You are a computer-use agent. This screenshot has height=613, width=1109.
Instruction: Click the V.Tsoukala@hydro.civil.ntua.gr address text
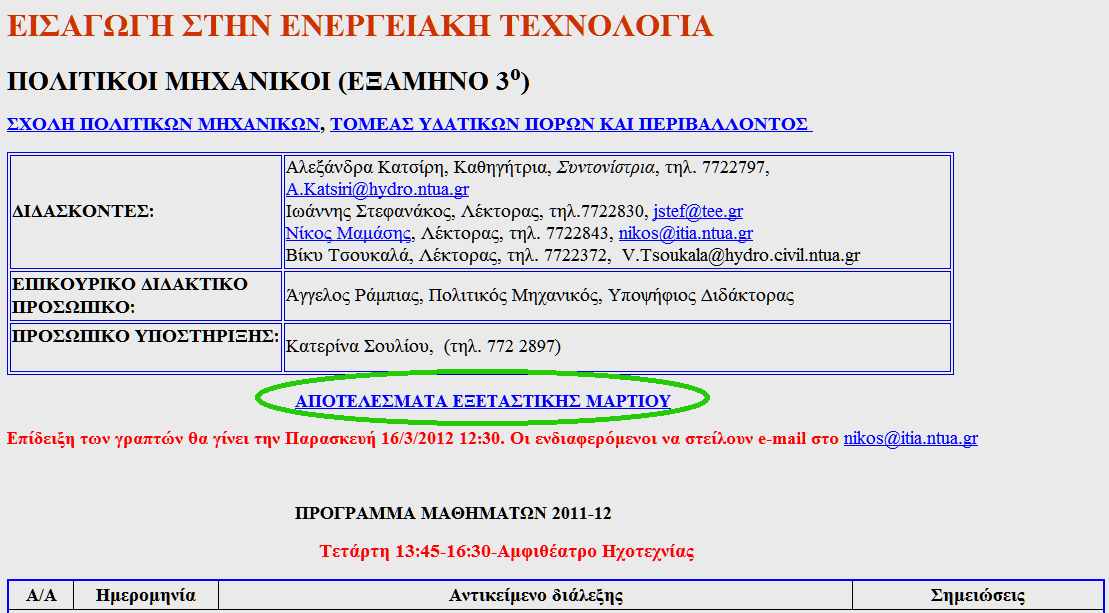741,256
